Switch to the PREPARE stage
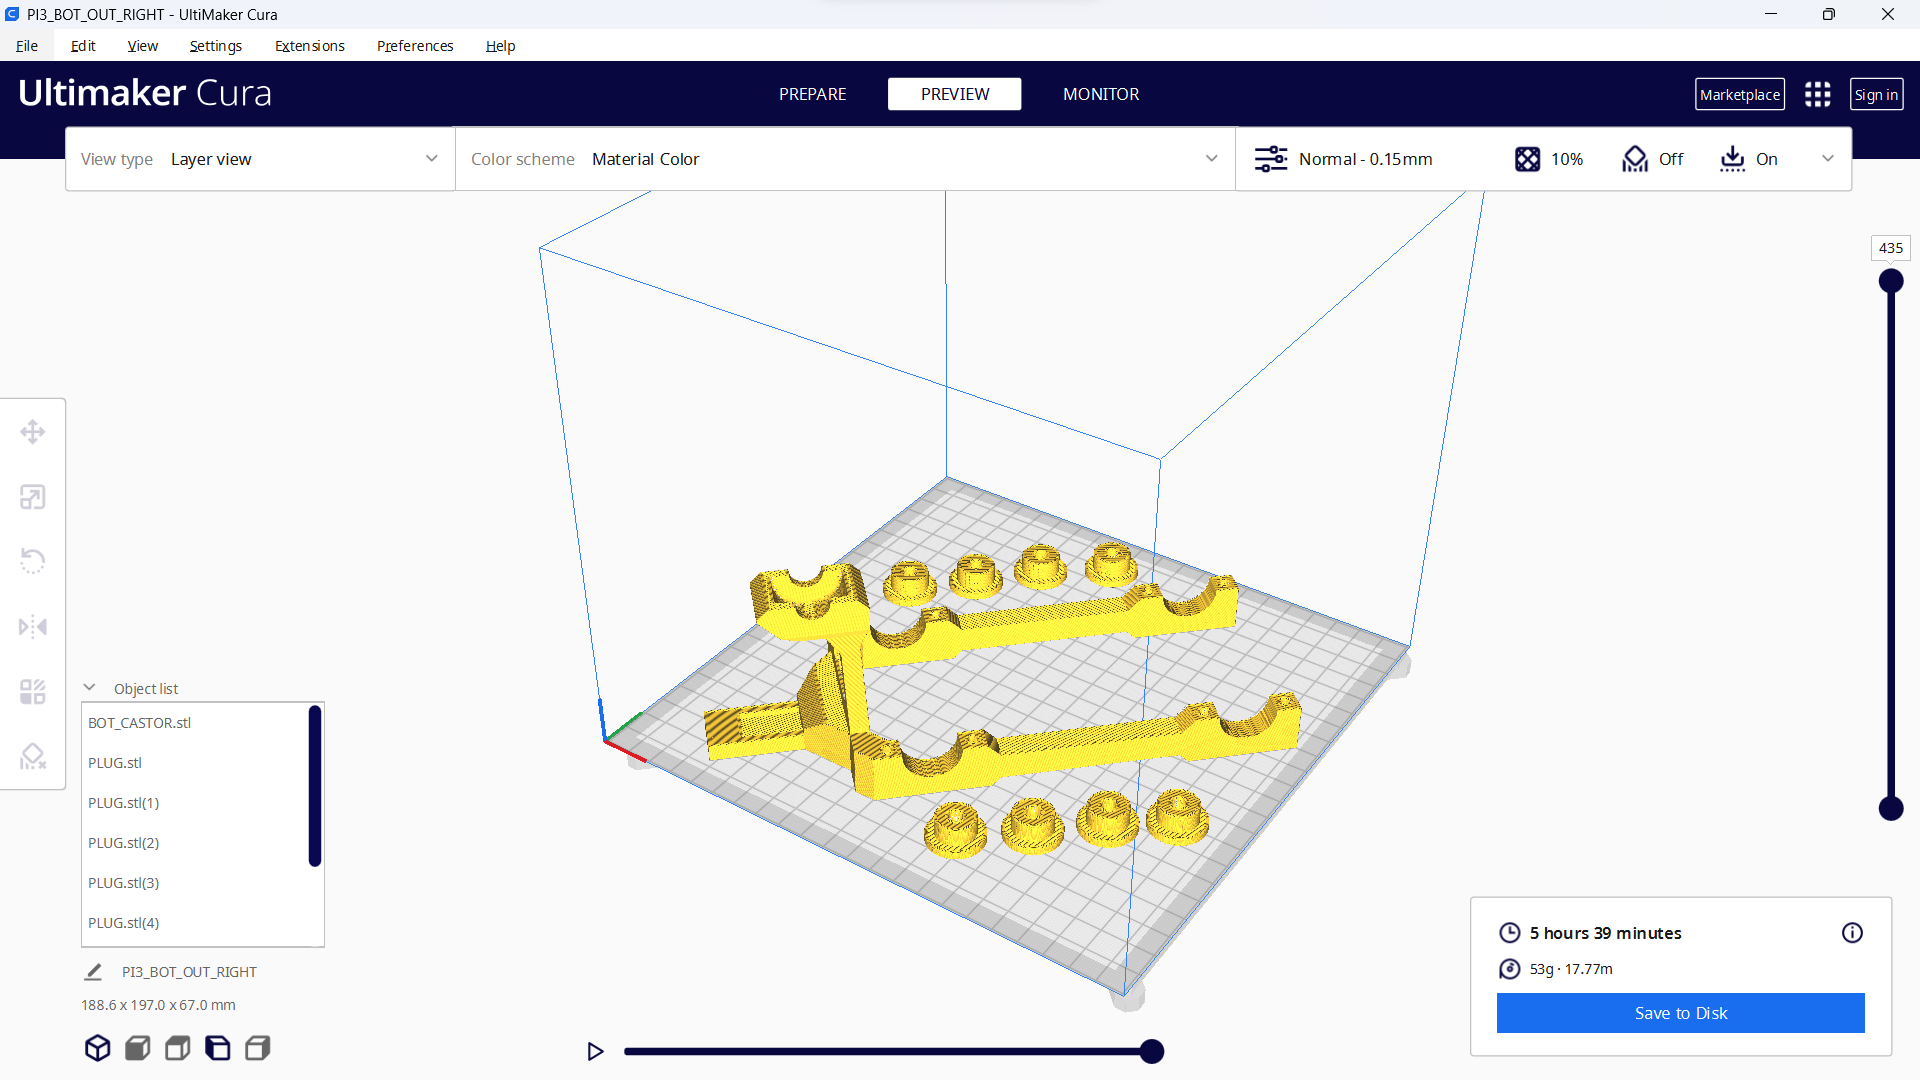The width and height of the screenshot is (1920, 1080). pyautogui.click(x=812, y=94)
